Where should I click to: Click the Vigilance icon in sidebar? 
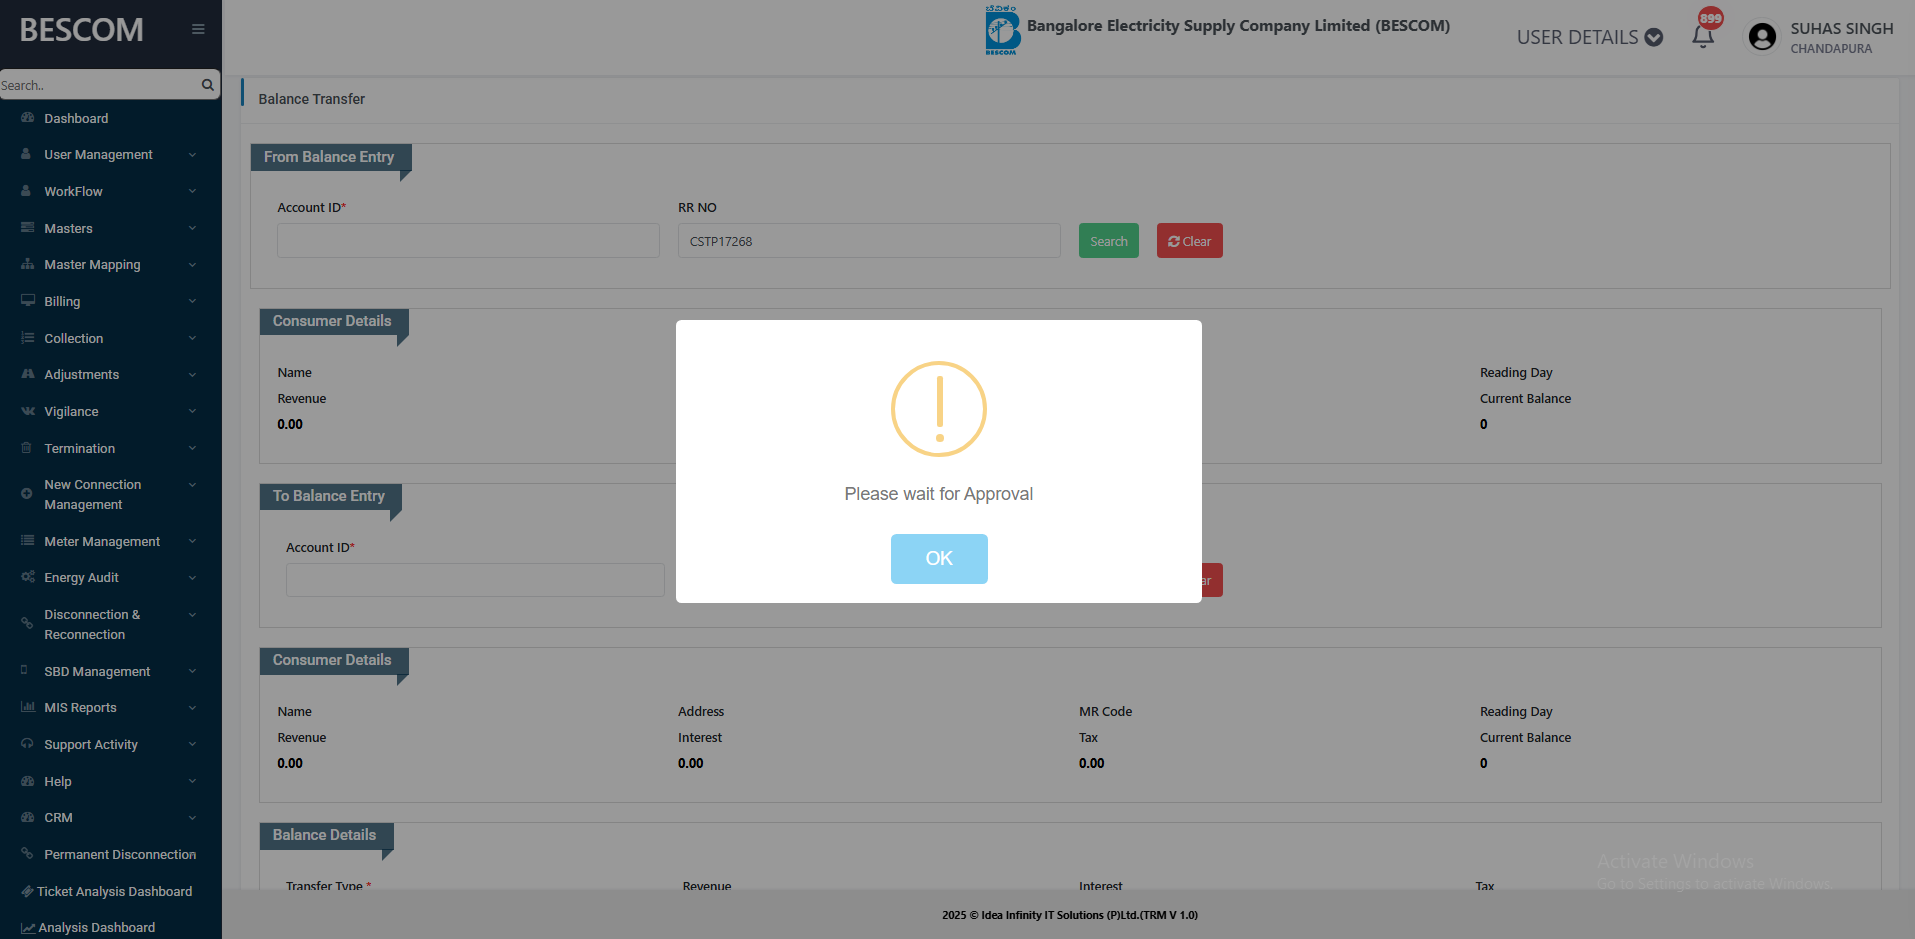(x=27, y=411)
